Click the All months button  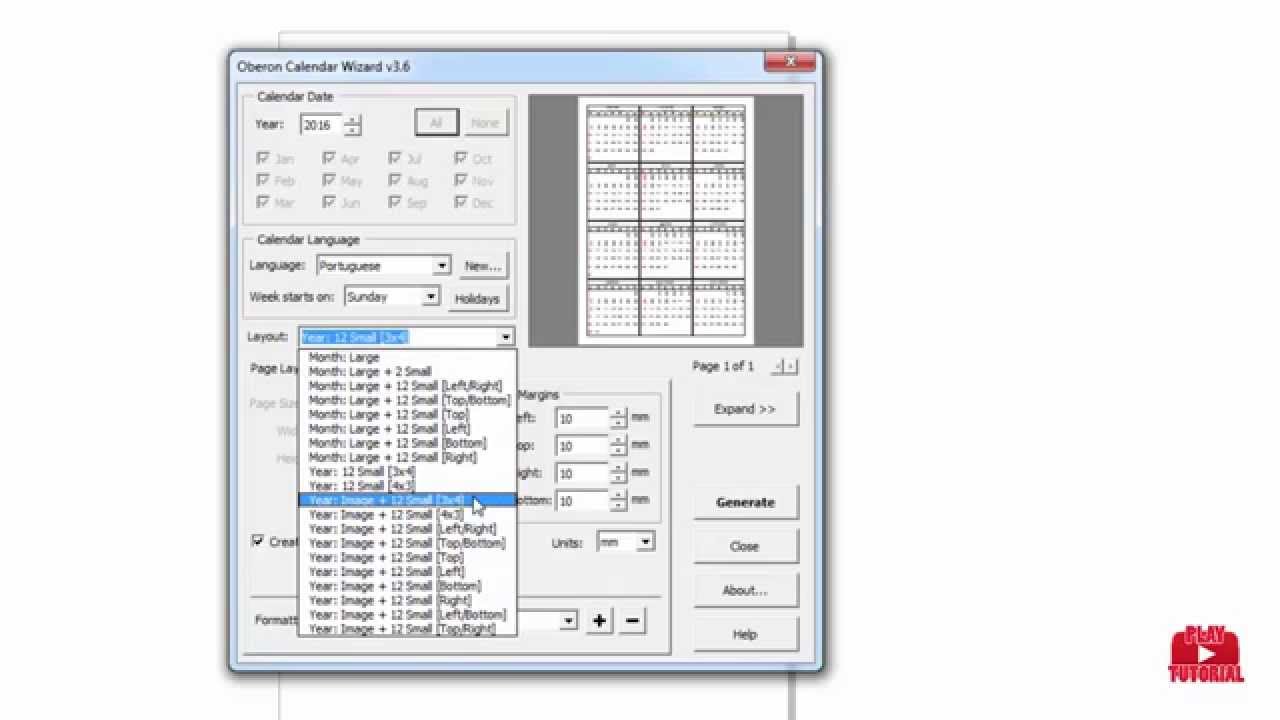pyautogui.click(x=436, y=123)
